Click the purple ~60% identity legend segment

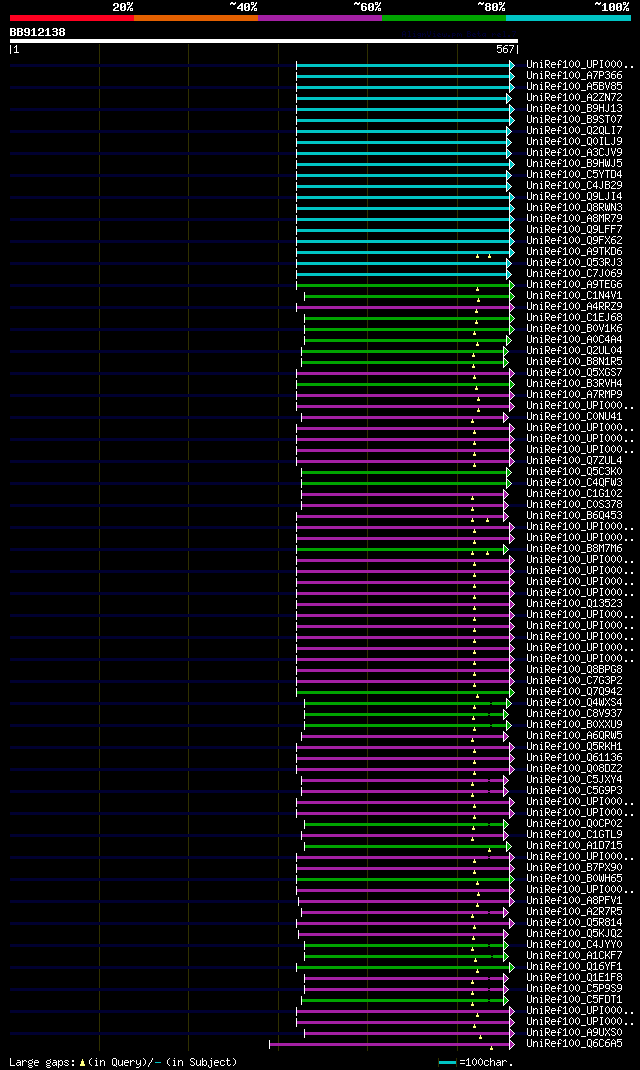point(320,18)
